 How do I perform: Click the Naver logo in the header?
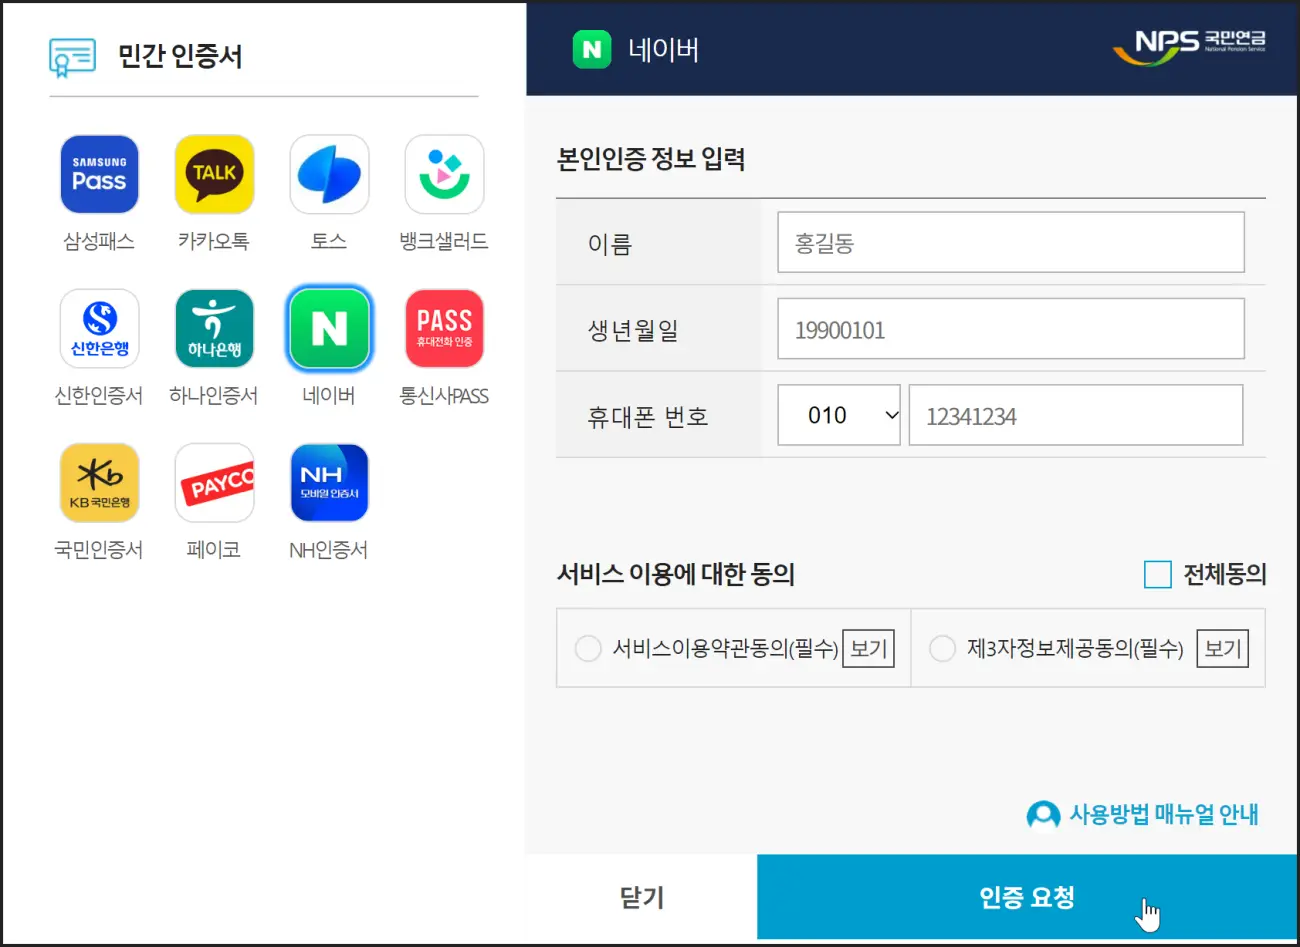click(592, 49)
